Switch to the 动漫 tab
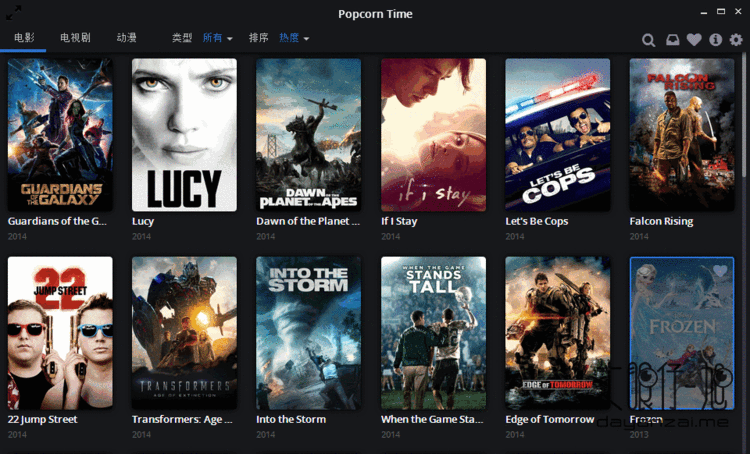The height and width of the screenshot is (454, 750). coord(127,37)
